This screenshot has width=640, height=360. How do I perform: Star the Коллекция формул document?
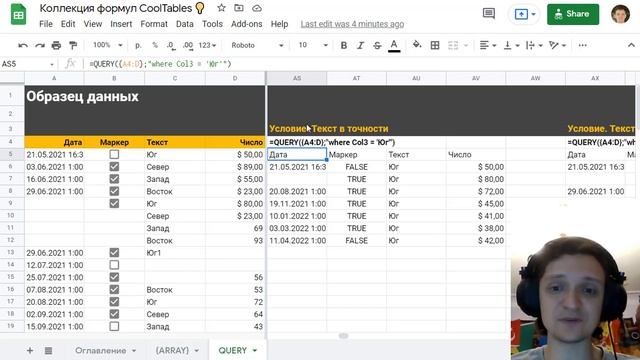point(221,8)
